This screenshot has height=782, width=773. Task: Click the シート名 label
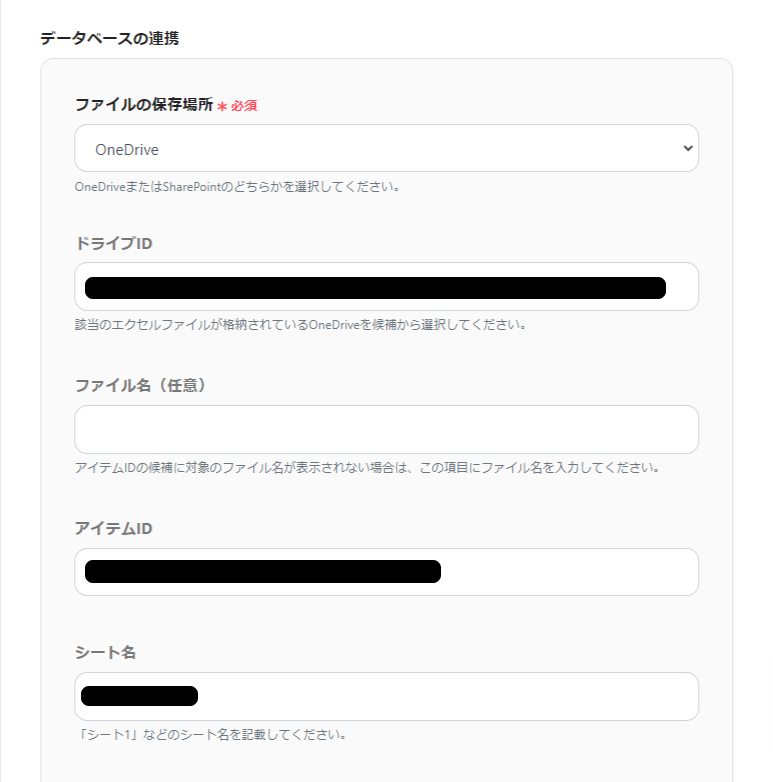coord(105,652)
